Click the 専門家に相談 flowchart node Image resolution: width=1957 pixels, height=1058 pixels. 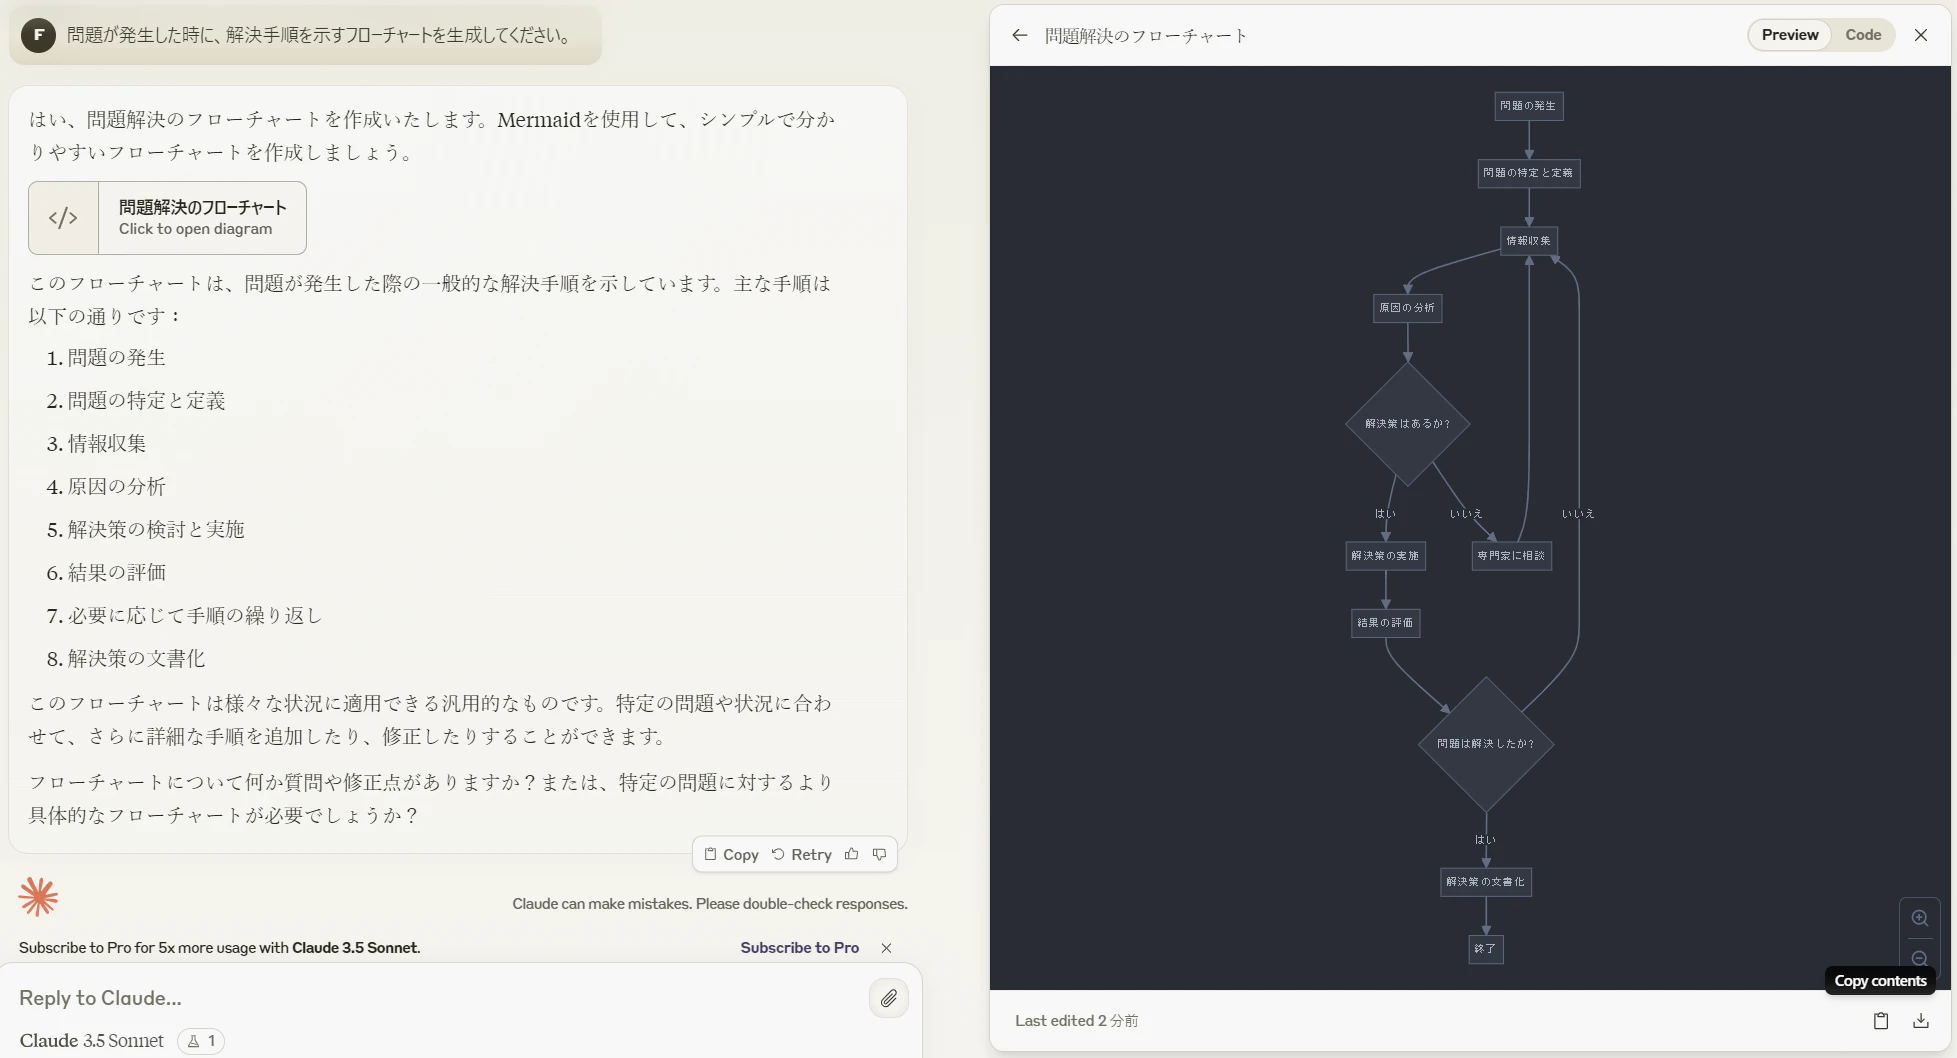[1511, 556]
